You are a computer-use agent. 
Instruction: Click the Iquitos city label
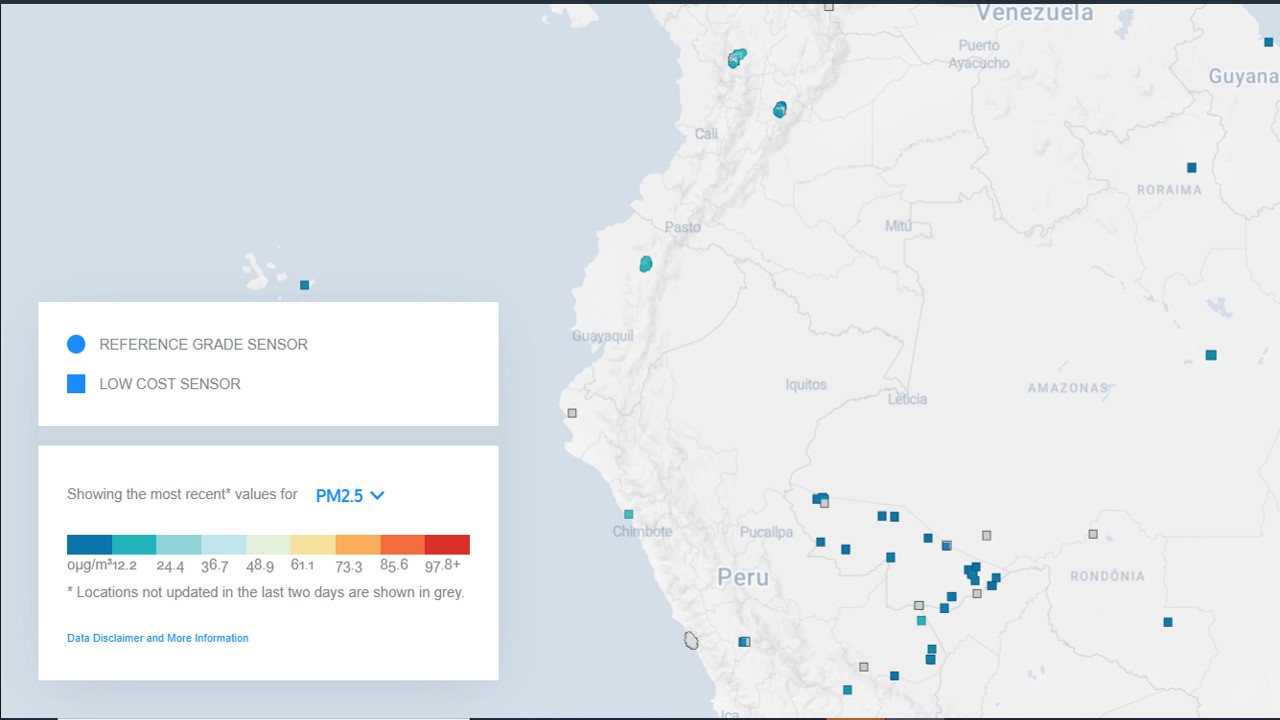tap(806, 384)
